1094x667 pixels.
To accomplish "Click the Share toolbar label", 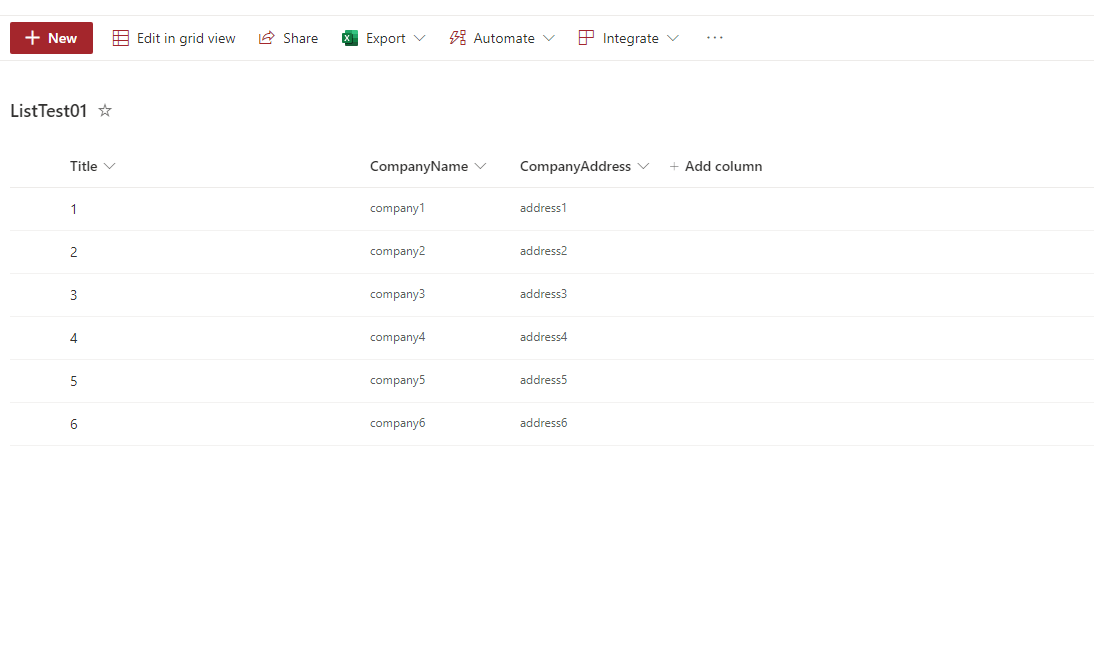I will (301, 38).
